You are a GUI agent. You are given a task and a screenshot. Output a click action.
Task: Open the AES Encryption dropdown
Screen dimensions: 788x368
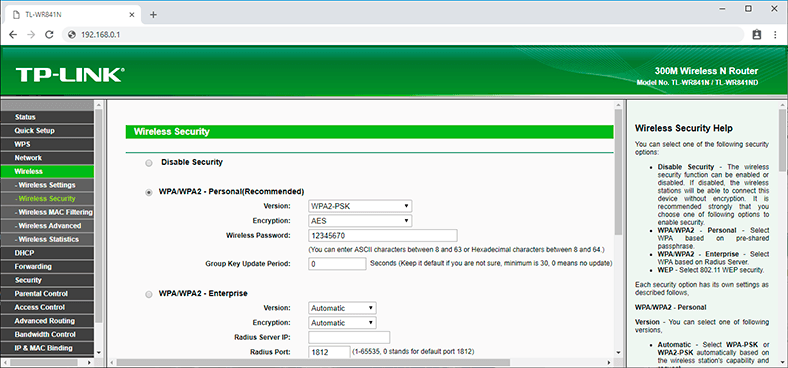[360, 221]
